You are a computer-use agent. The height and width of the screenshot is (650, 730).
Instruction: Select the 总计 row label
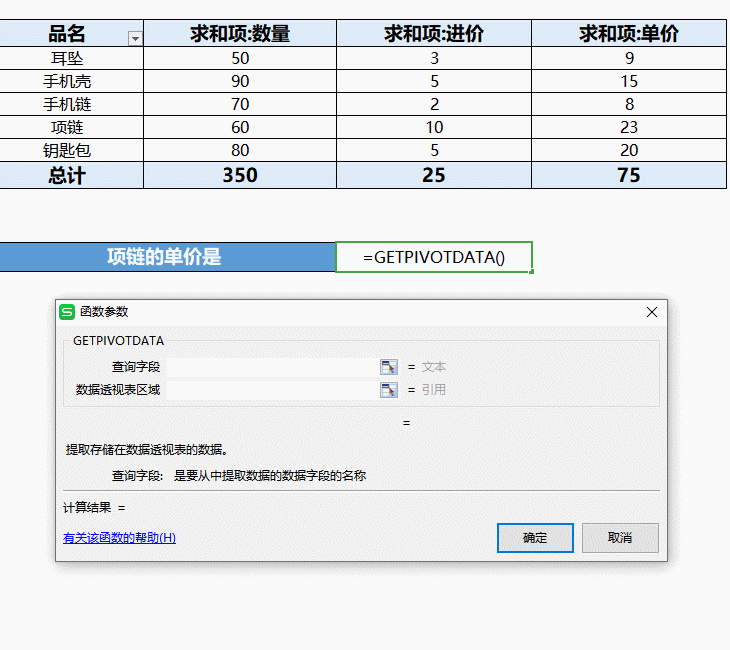(x=71, y=176)
